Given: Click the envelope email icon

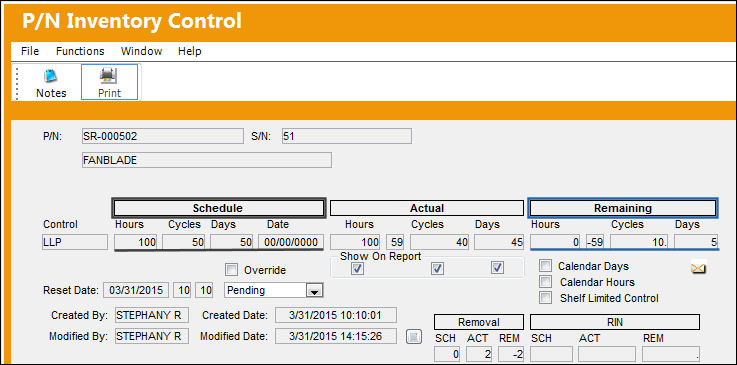Looking at the screenshot, I should [x=698, y=268].
